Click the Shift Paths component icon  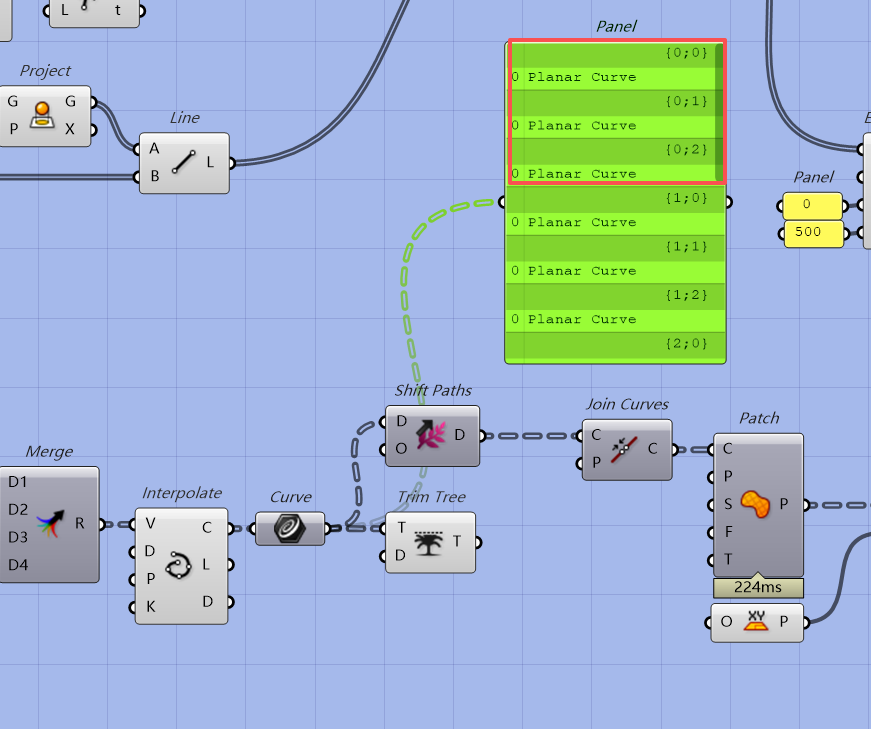433,435
